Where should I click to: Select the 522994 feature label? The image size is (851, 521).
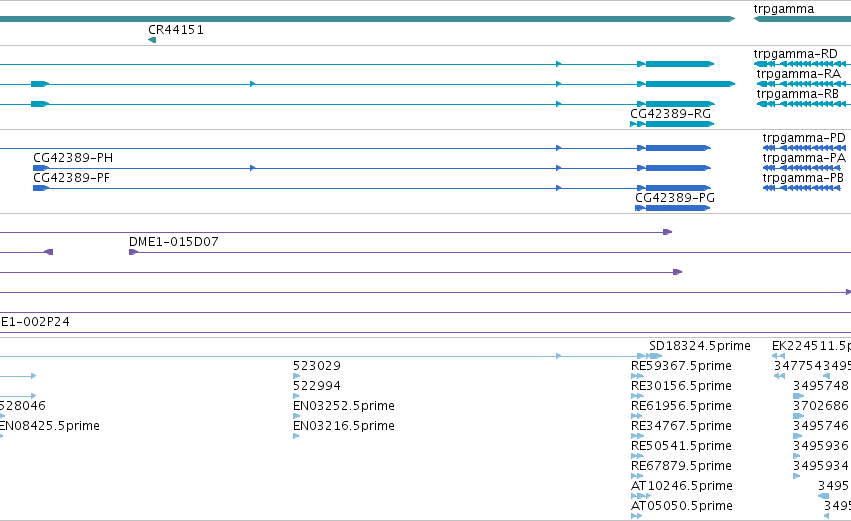[x=316, y=386]
